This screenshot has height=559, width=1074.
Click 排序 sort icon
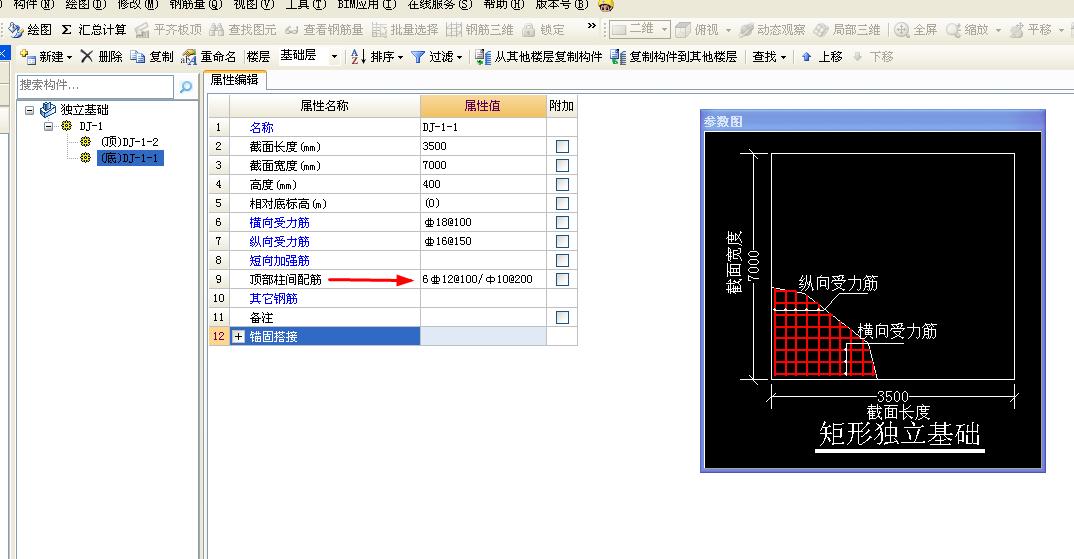tap(358, 56)
